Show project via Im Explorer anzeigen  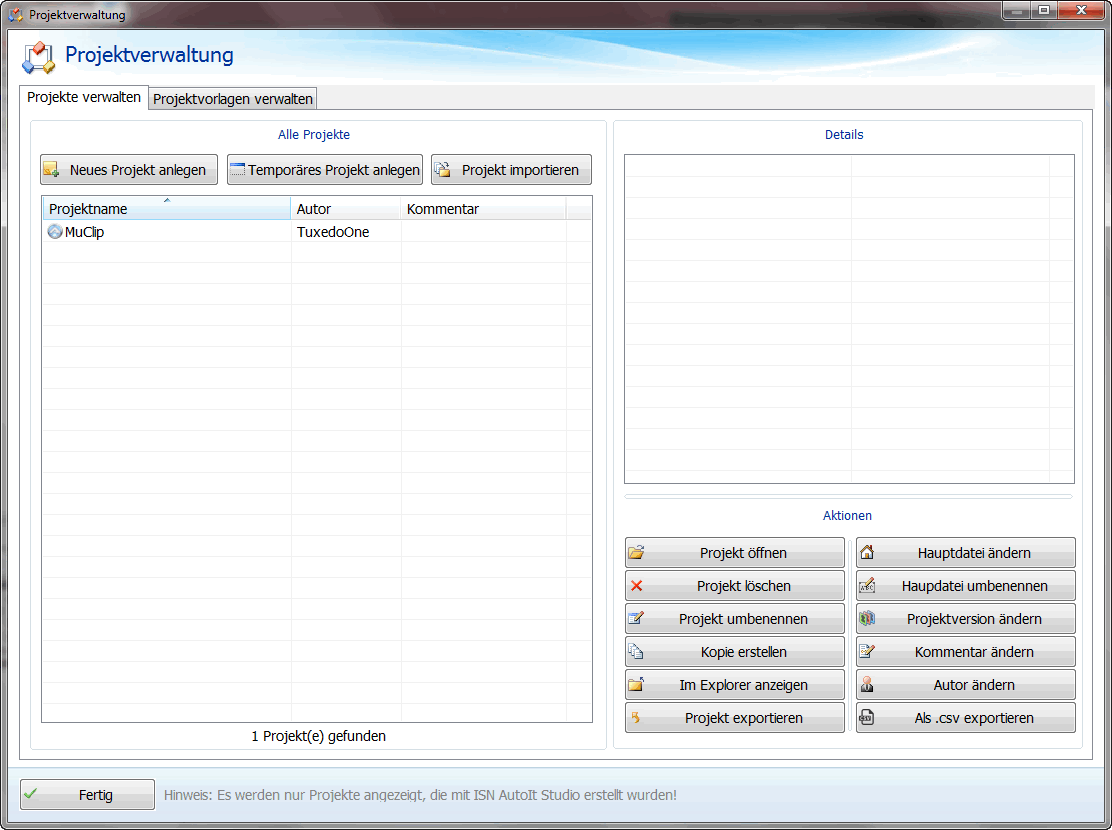(735, 685)
